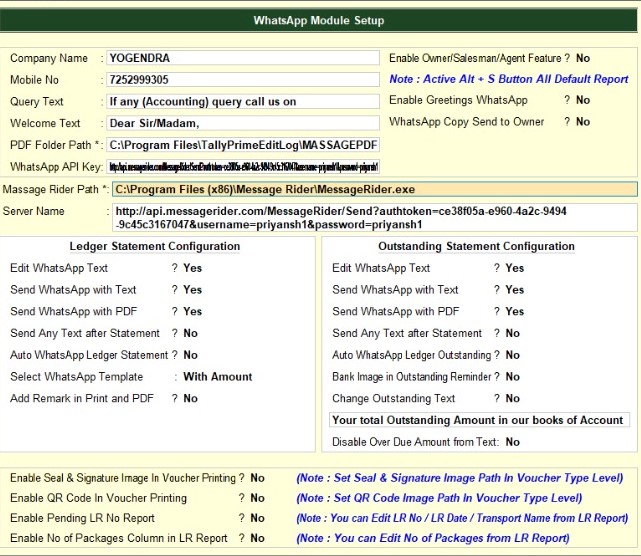Viewport: 641px width, 556px height.
Task: Toggle Bank Image in Outstanding Reminder value
Action: pyautogui.click(x=513, y=377)
